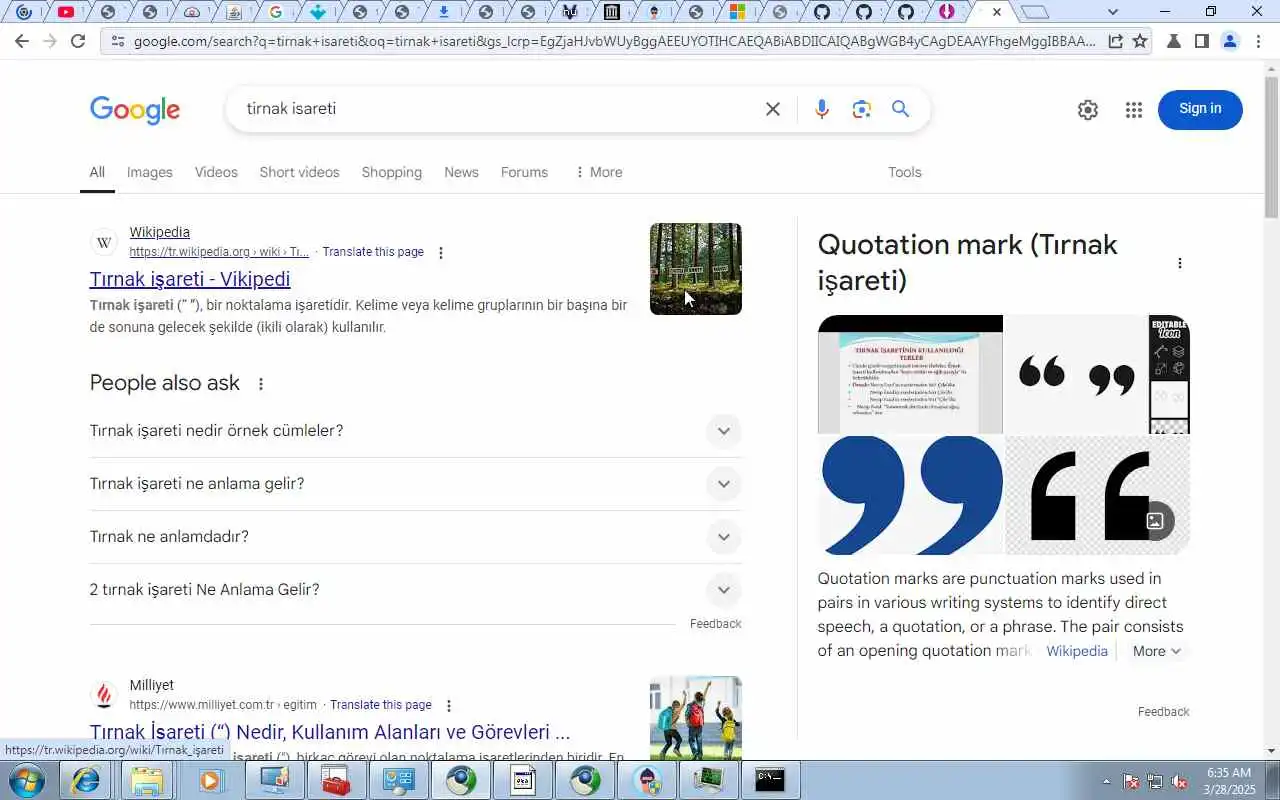Expand More in knowledge panel description
Image resolution: width=1280 pixels, height=800 pixels.
pos(1157,651)
